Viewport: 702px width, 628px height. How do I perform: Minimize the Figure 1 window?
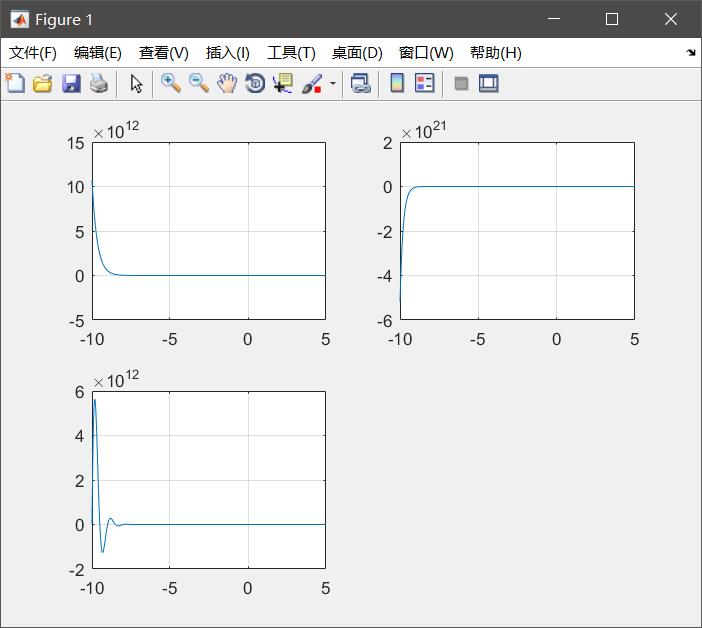[x=554, y=19]
